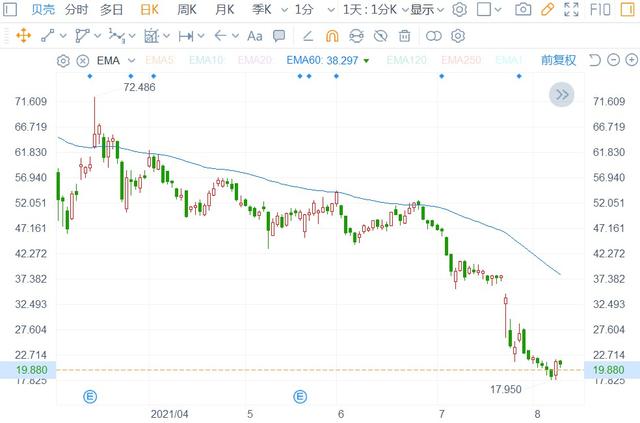Expand the 1分 interval dropdown
The height and width of the screenshot is (423, 640).
312,10
